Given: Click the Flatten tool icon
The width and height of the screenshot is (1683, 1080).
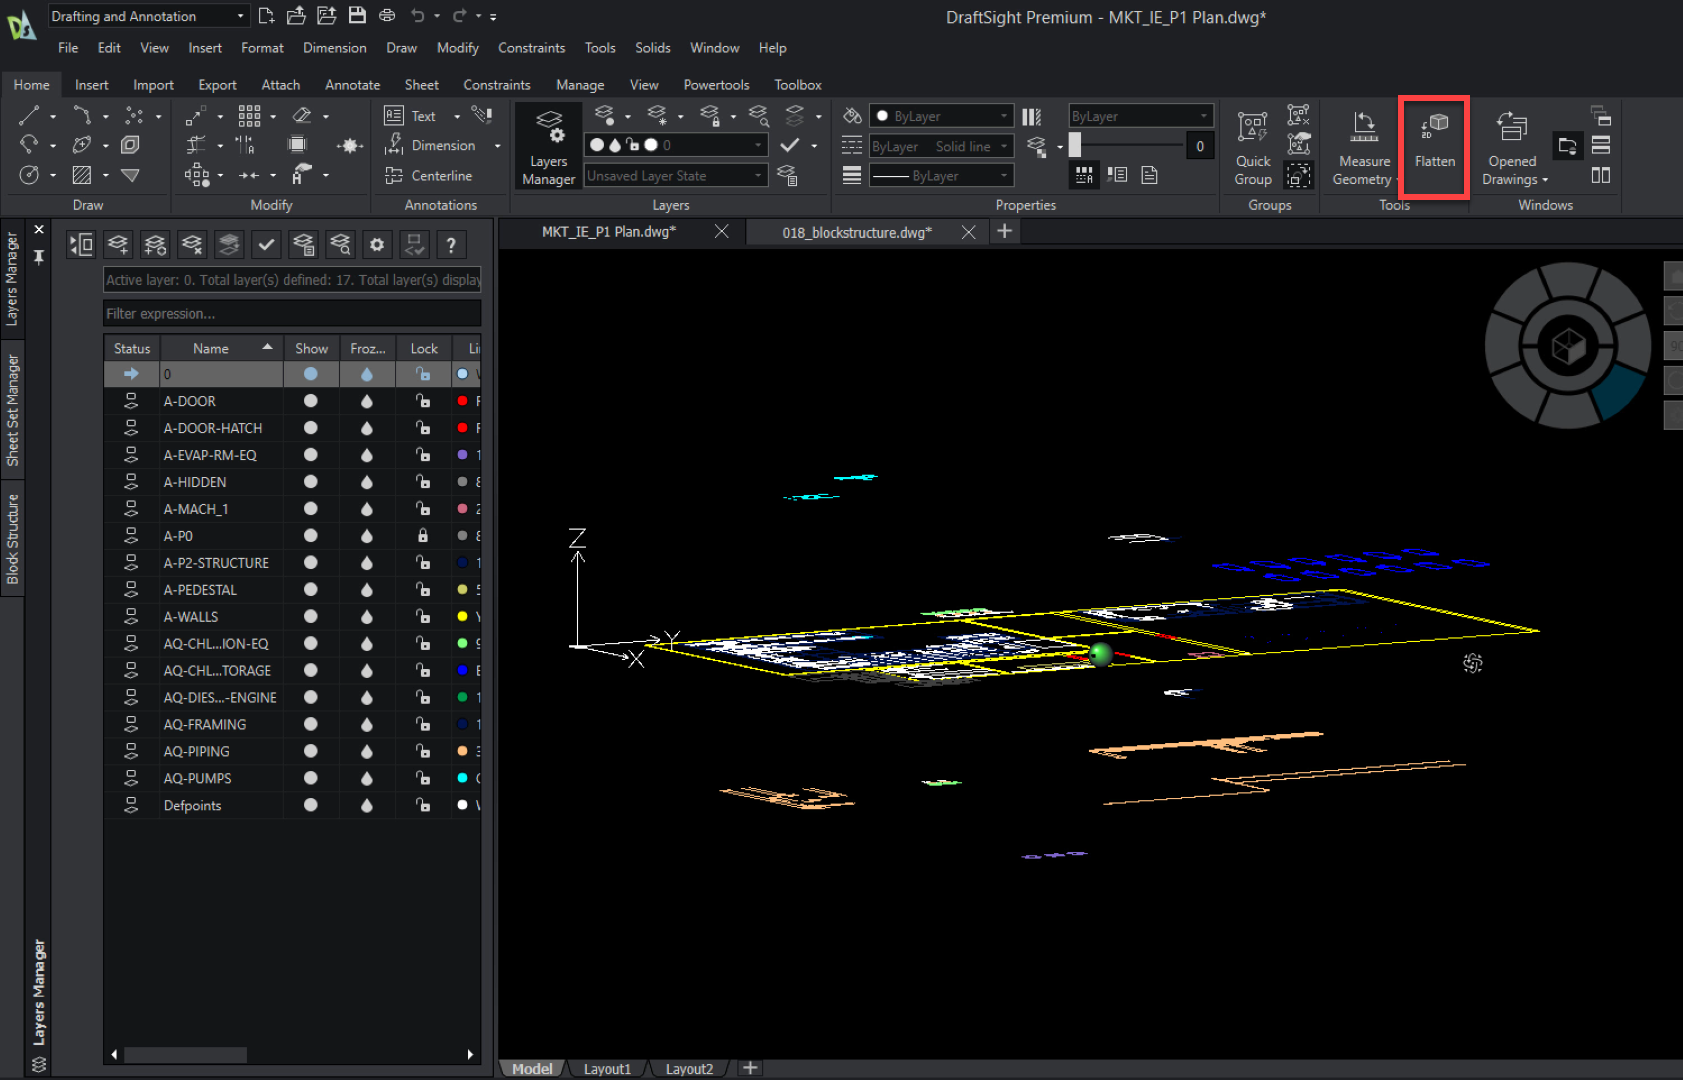Looking at the screenshot, I should 1434,128.
